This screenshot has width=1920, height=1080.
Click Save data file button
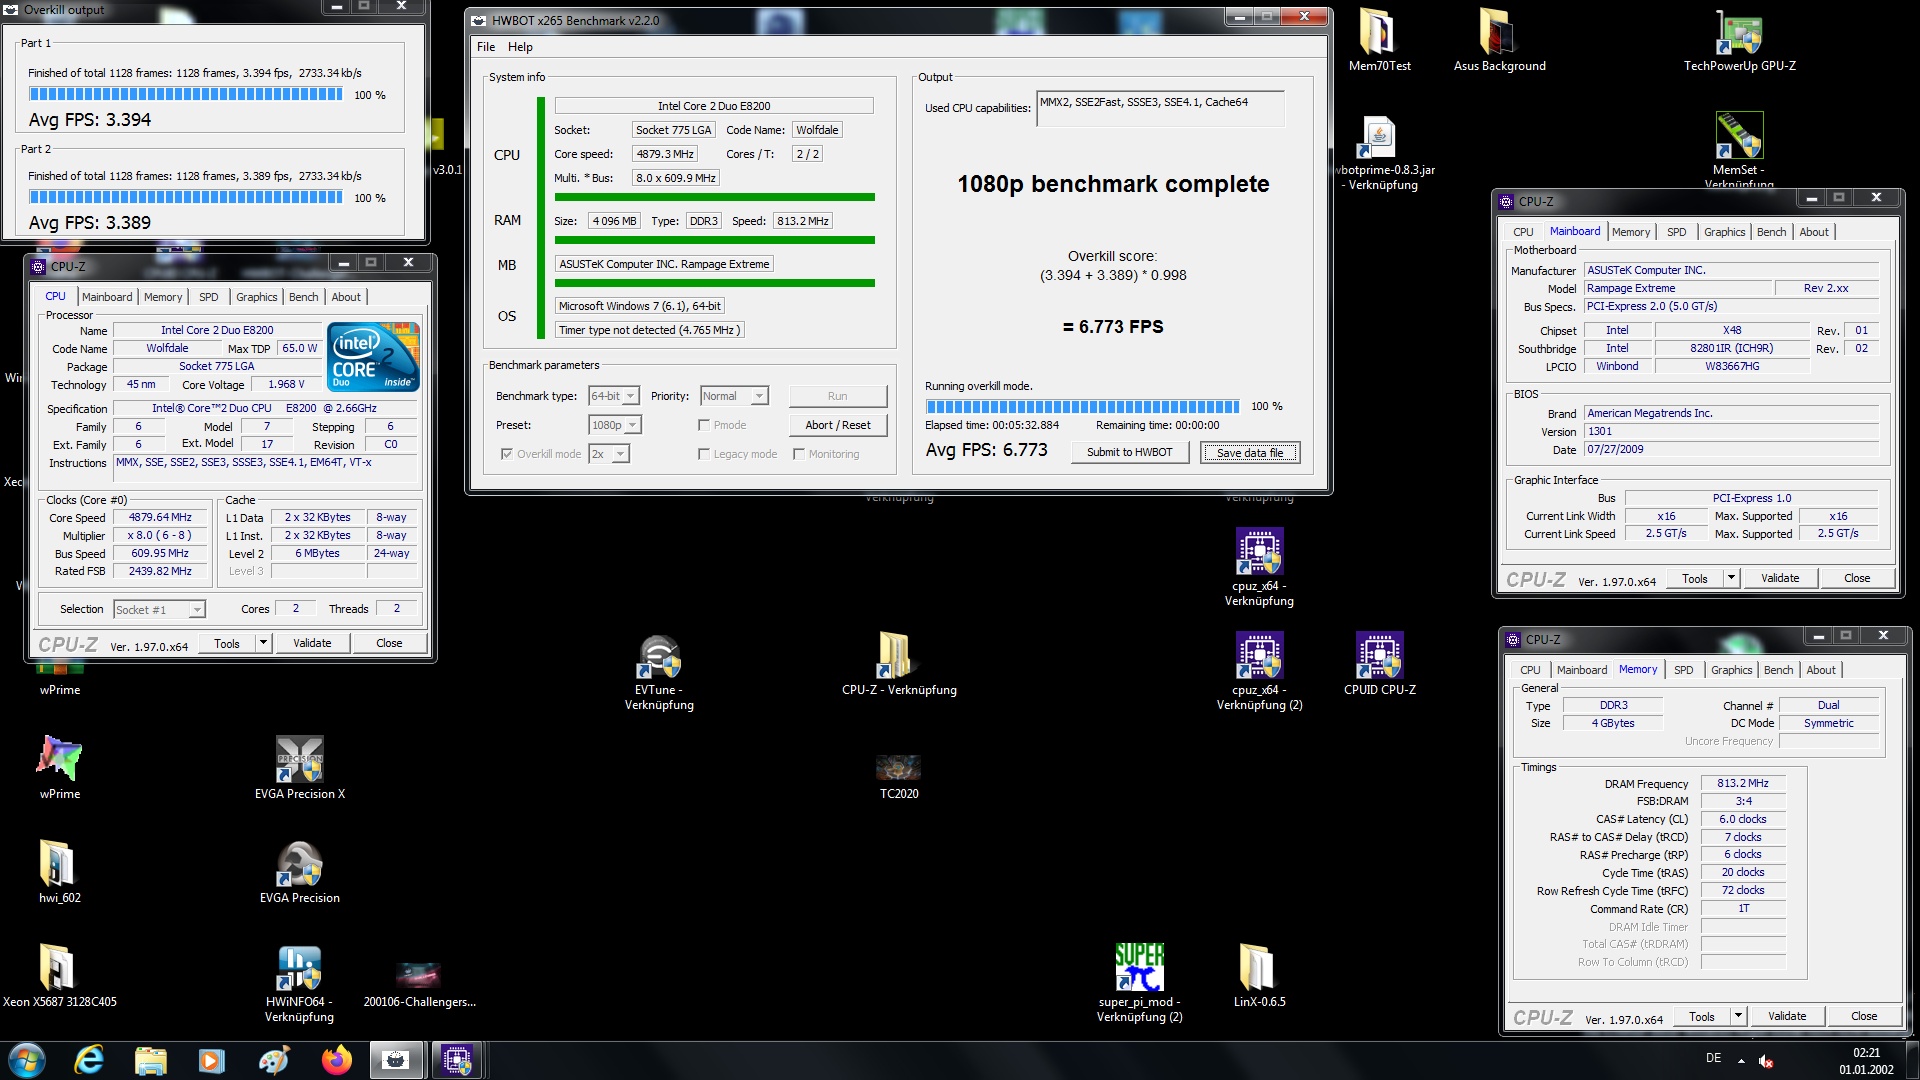coord(1250,453)
